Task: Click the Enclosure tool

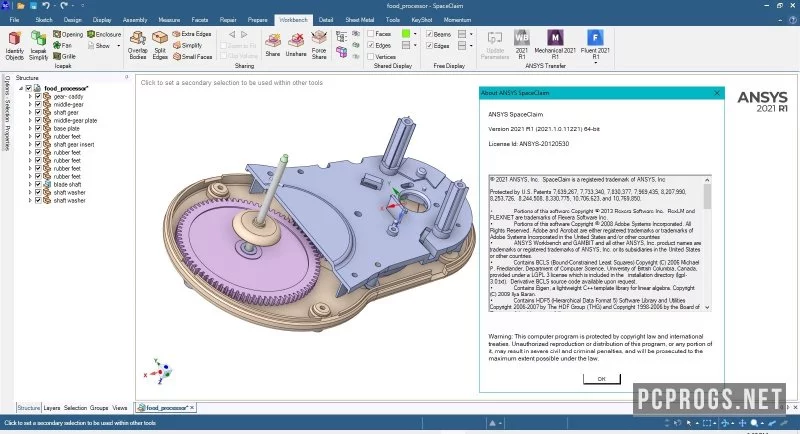Action: point(104,34)
